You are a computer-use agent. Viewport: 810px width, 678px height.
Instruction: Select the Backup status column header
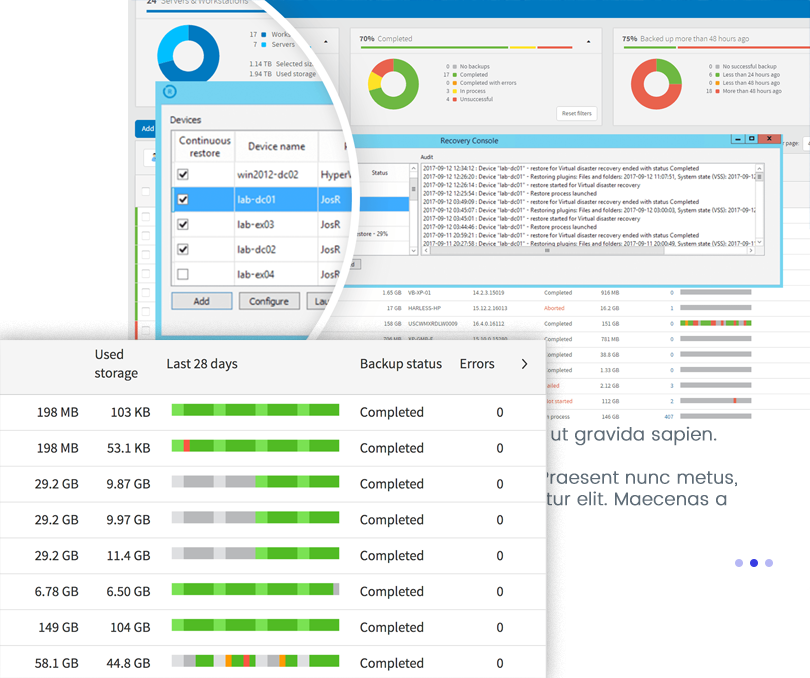tap(401, 364)
